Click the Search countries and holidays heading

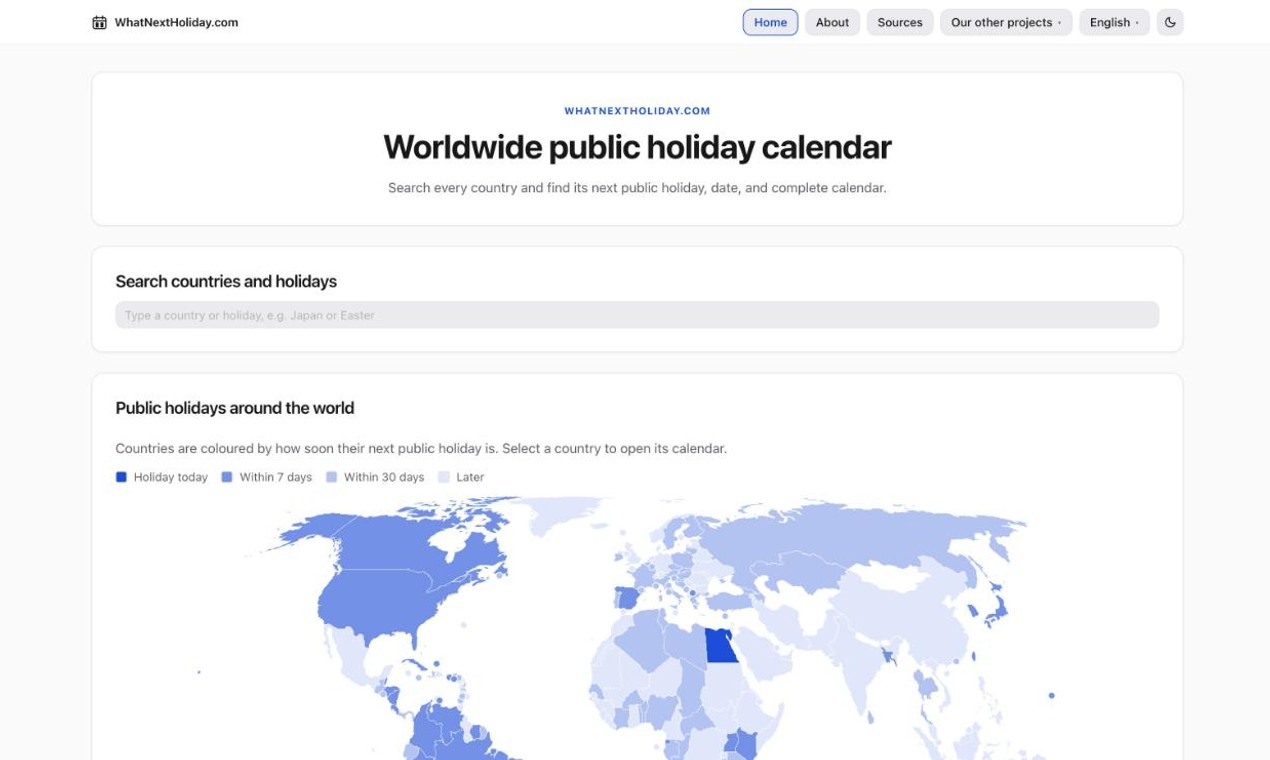[226, 281]
